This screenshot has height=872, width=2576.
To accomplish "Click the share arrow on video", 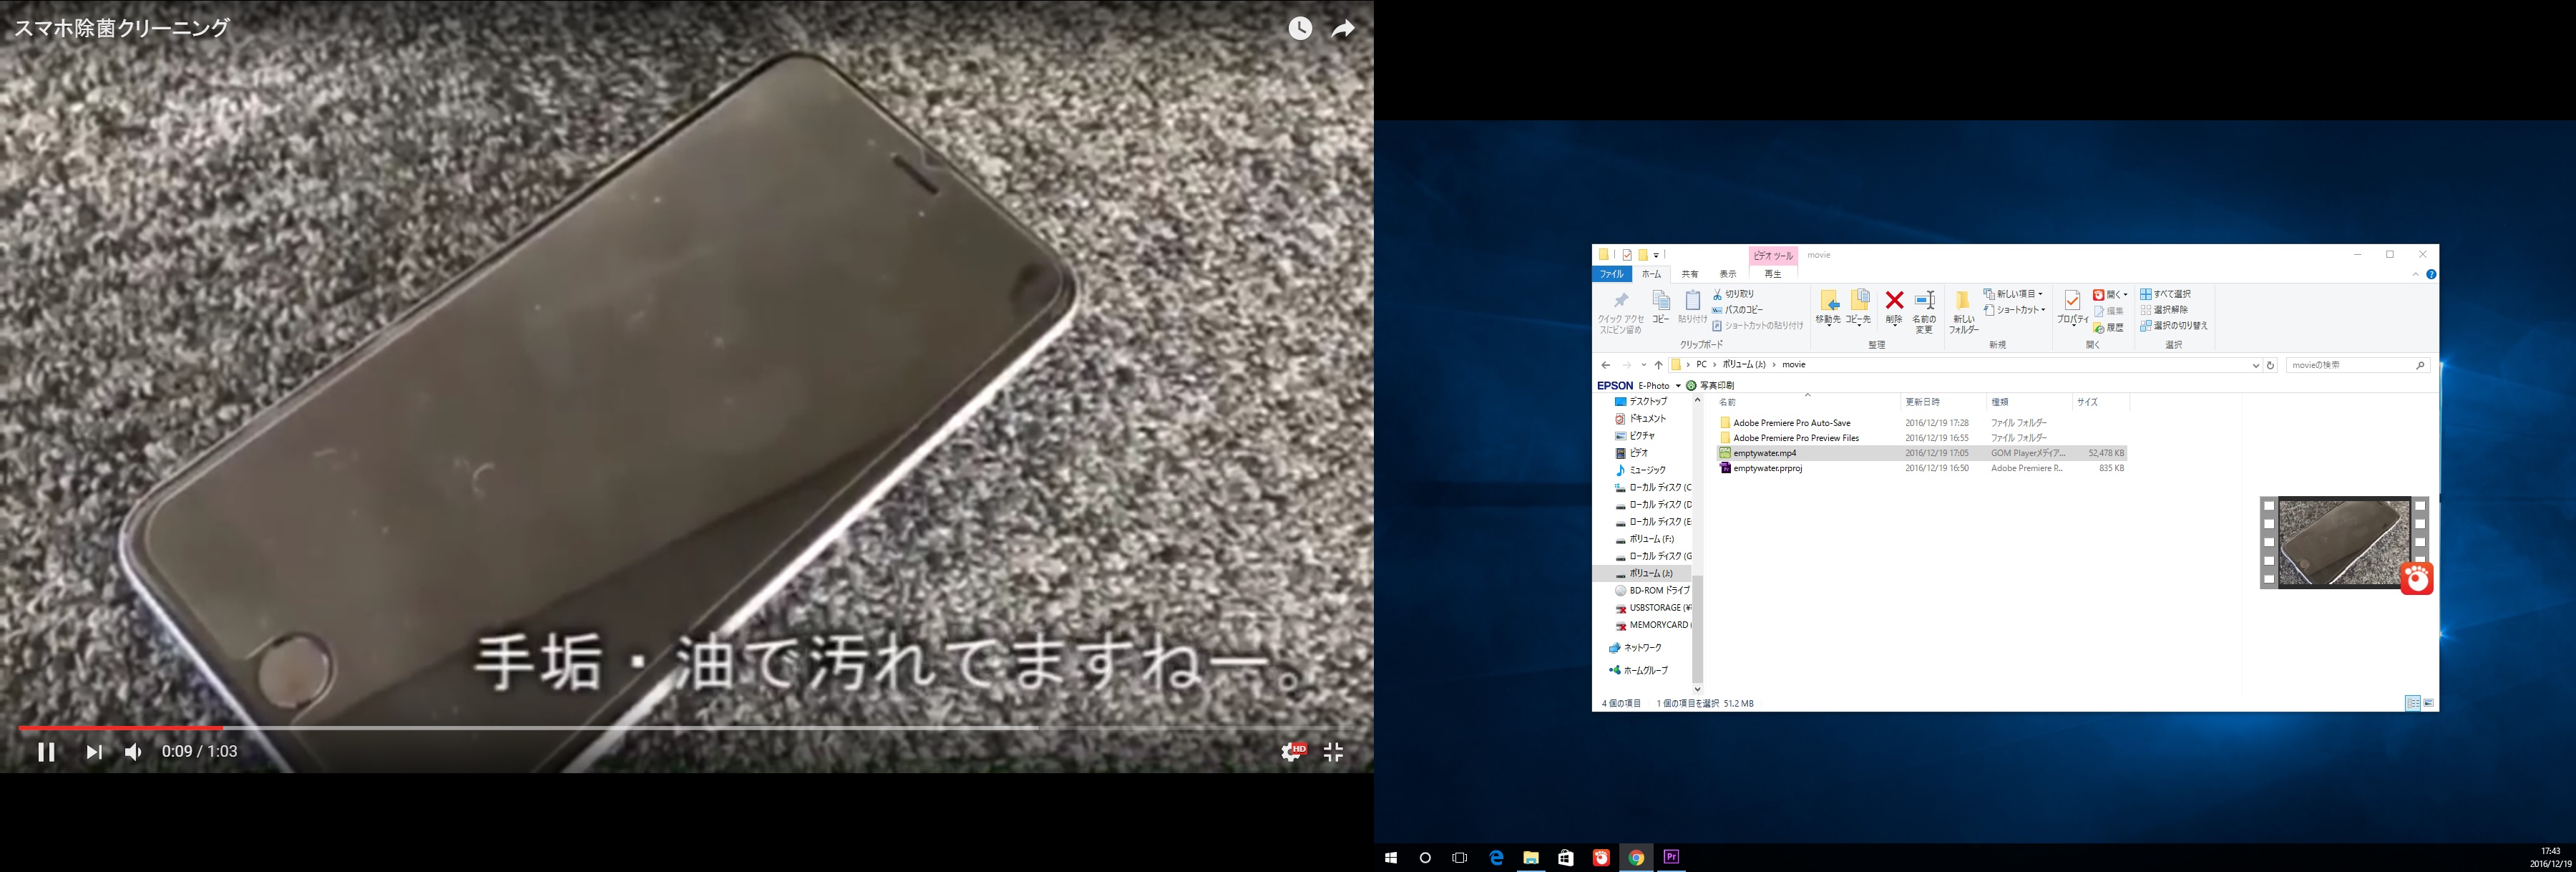I will pyautogui.click(x=1343, y=28).
